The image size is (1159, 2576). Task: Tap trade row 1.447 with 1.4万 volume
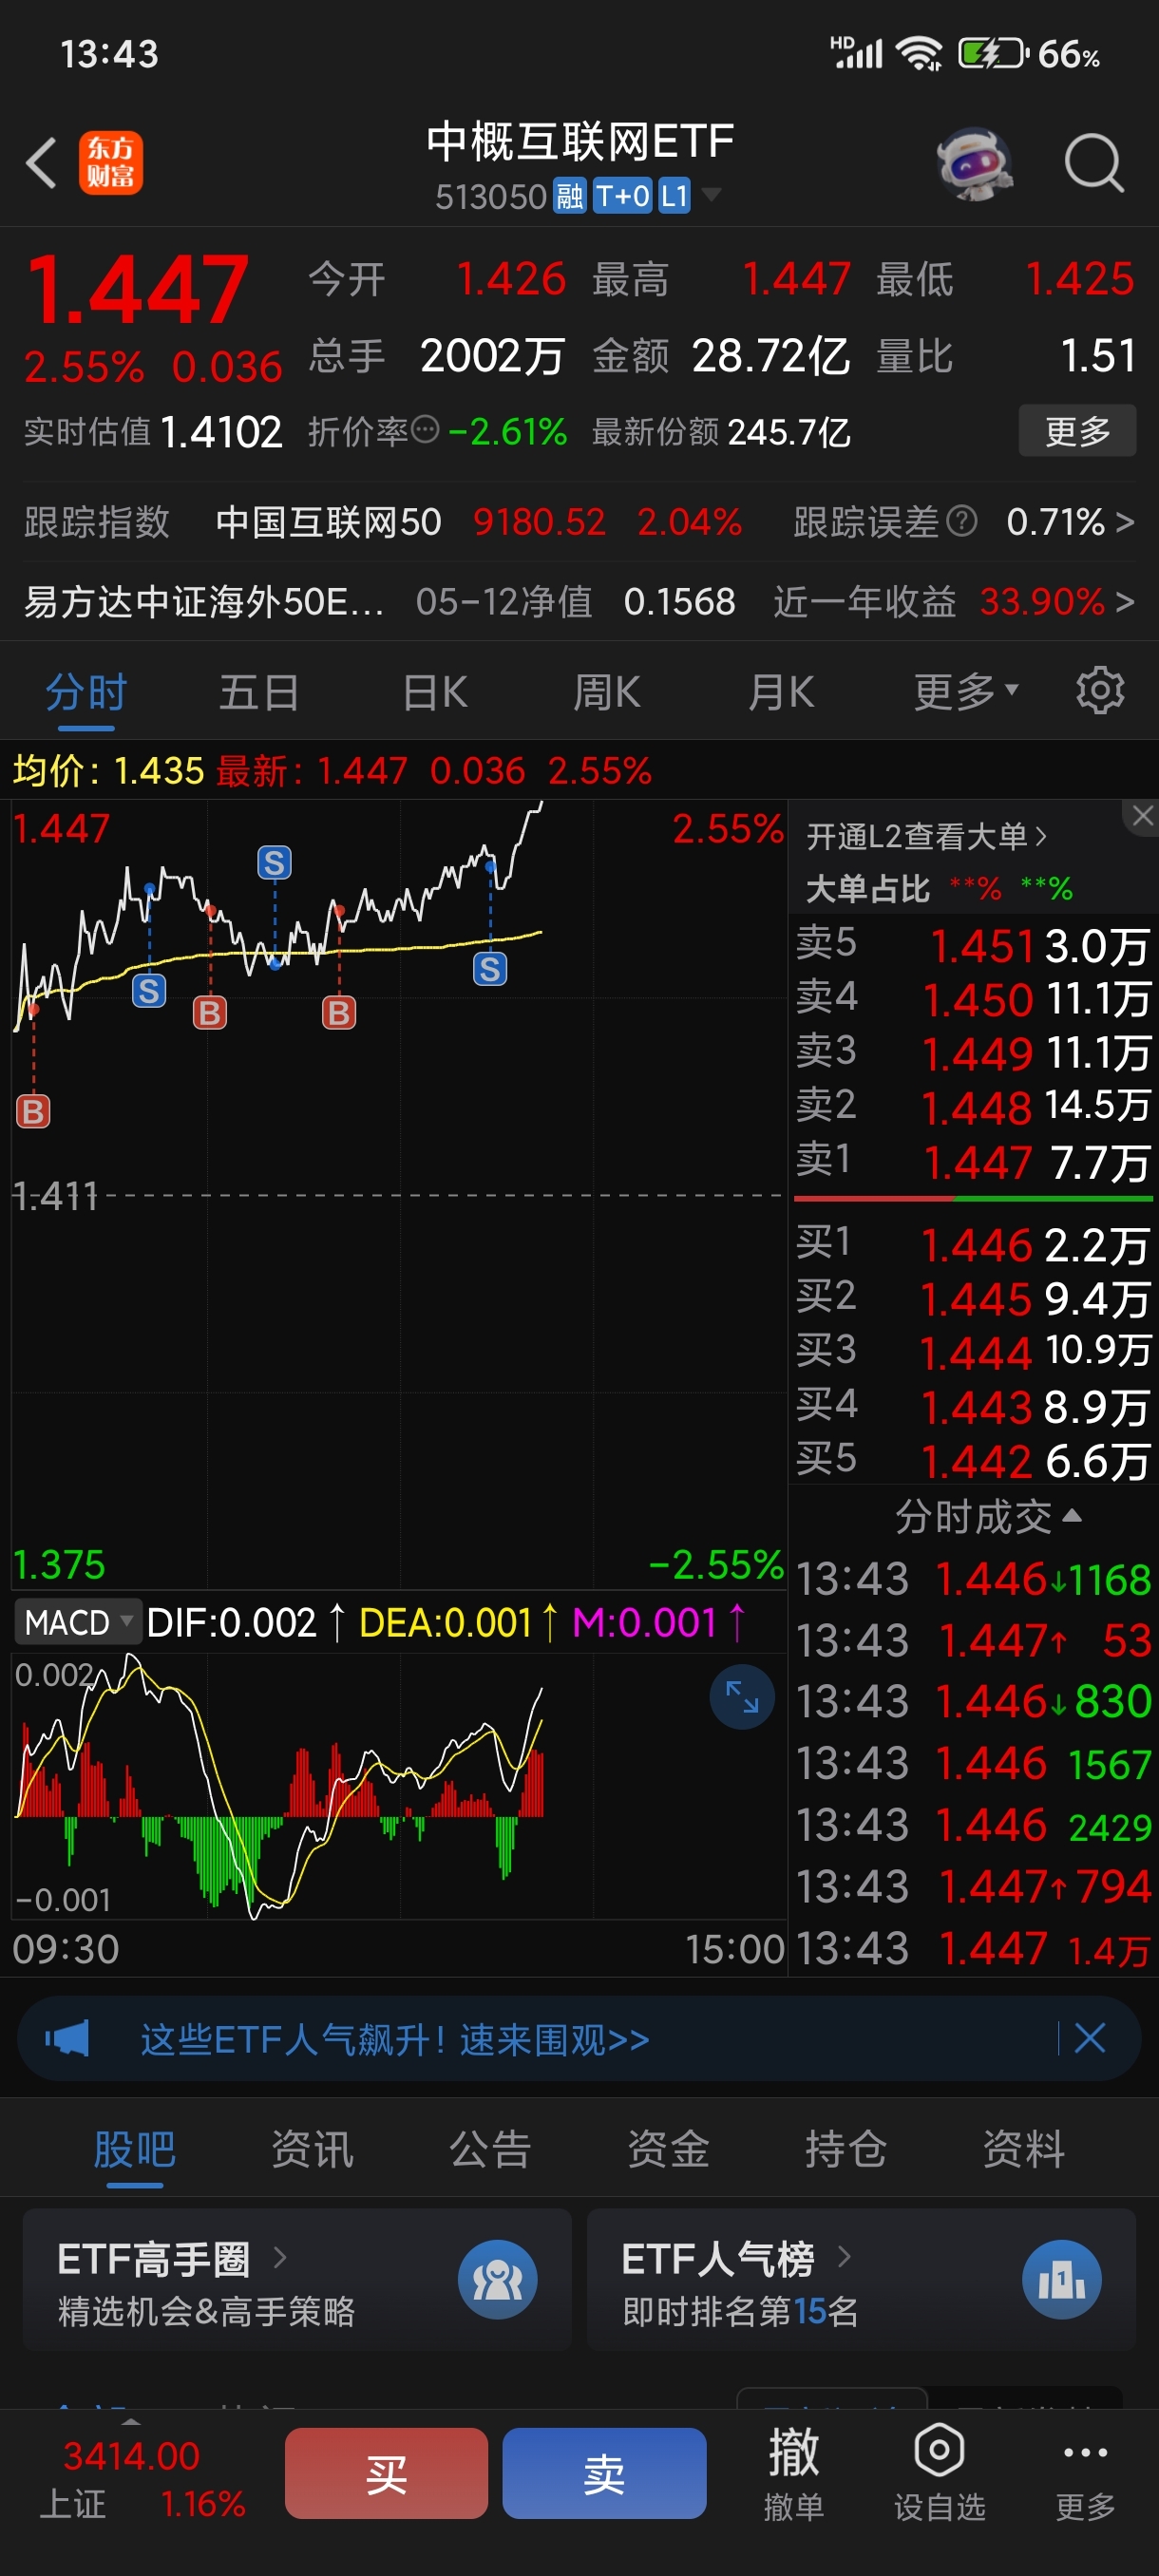[974, 1948]
